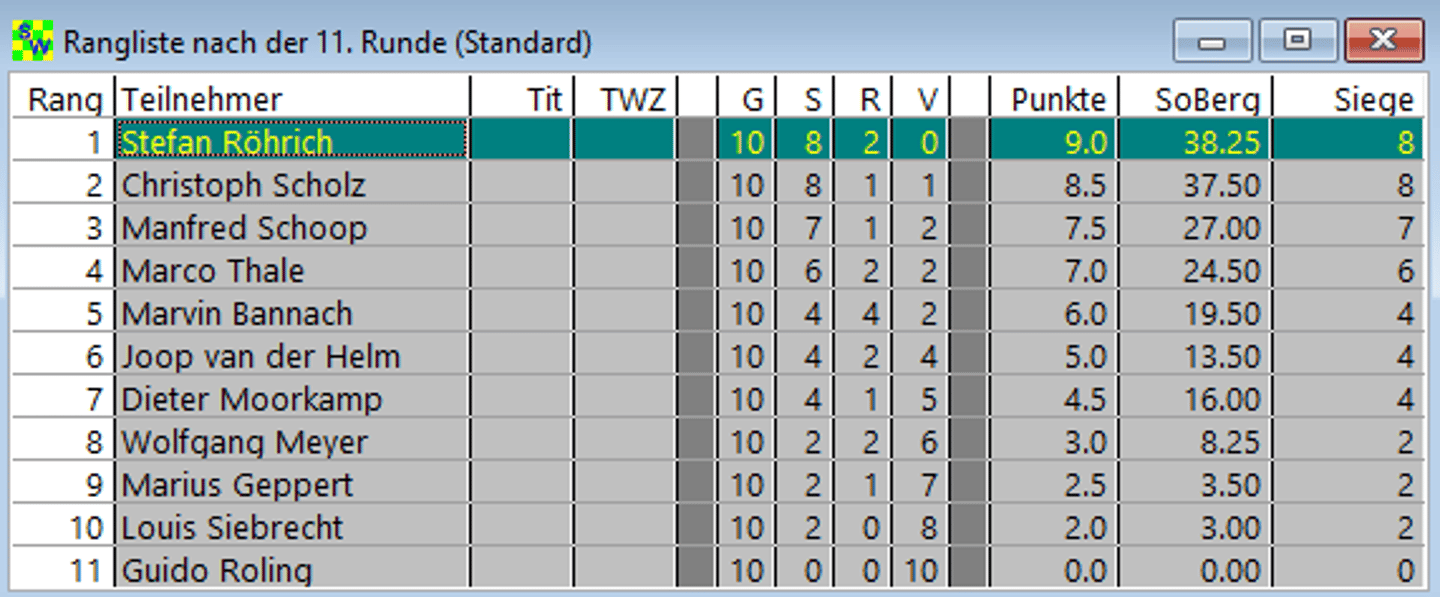The height and width of the screenshot is (597, 1440).
Task: Close the Rangliste window
Action: pyautogui.click(x=1383, y=41)
